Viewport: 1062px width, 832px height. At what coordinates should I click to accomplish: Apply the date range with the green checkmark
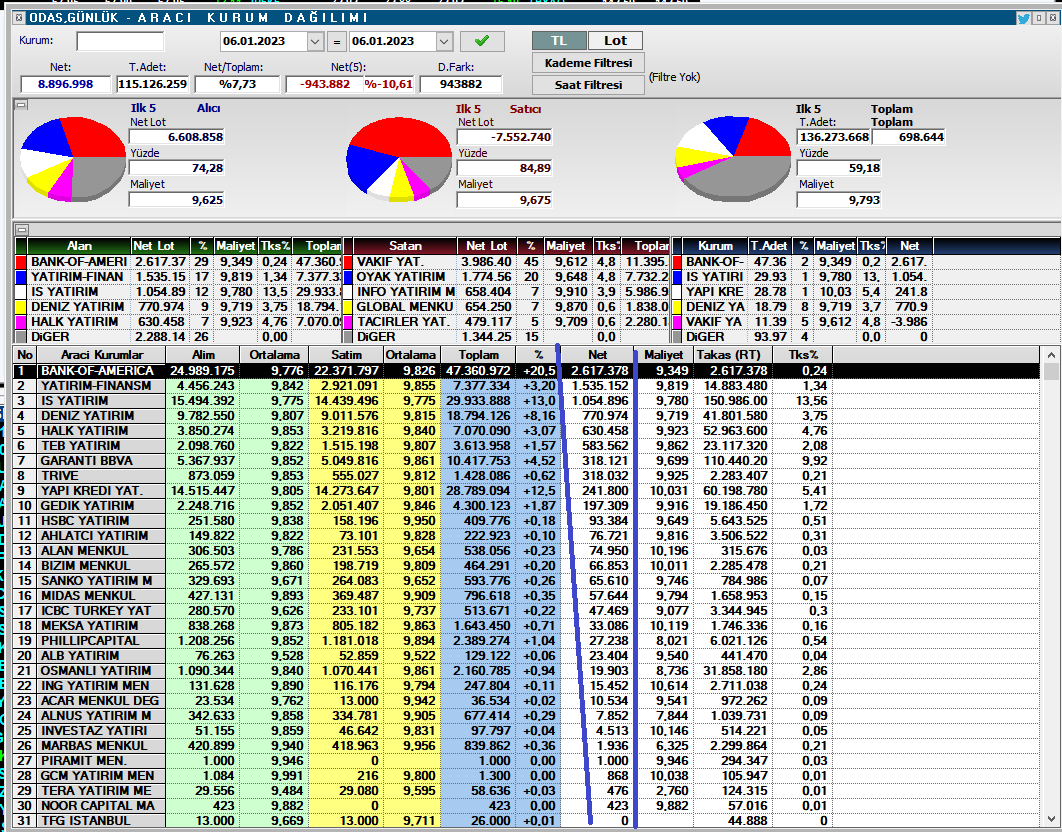pyautogui.click(x=482, y=41)
